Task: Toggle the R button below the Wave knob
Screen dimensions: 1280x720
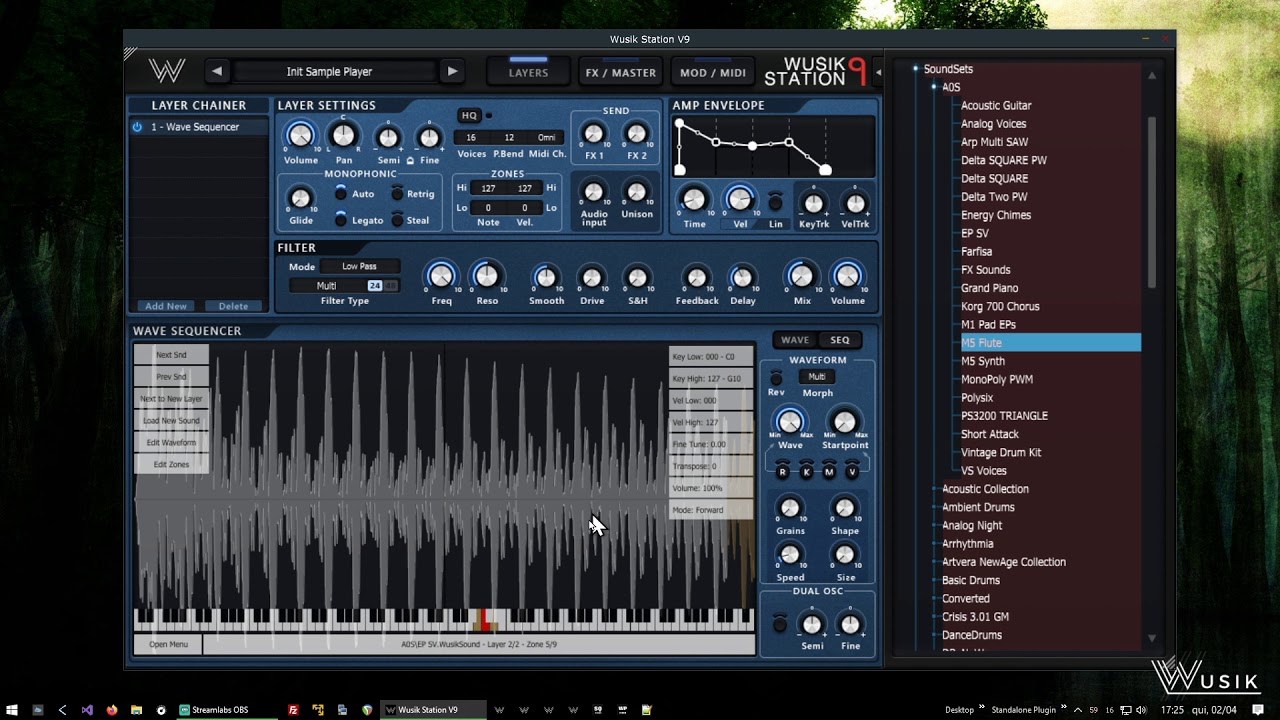Action: point(782,471)
